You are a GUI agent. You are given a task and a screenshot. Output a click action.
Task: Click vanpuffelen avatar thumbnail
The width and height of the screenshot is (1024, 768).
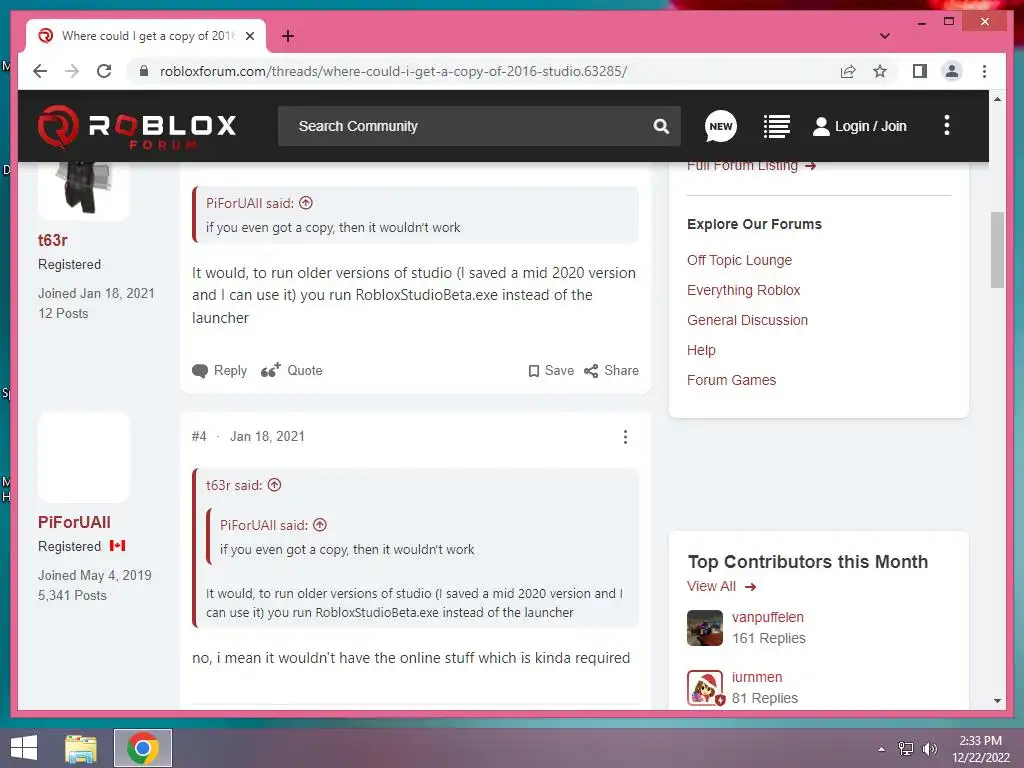pos(705,628)
